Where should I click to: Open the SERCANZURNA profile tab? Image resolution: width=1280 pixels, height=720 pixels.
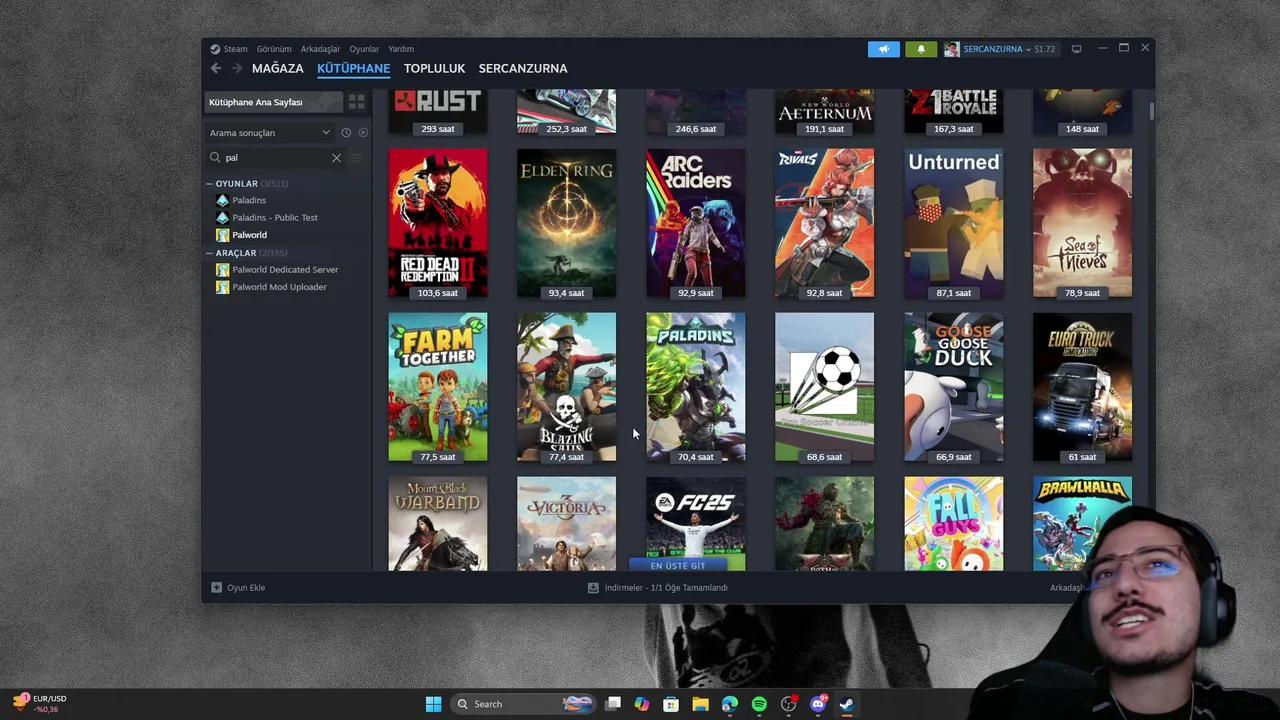tap(523, 68)
